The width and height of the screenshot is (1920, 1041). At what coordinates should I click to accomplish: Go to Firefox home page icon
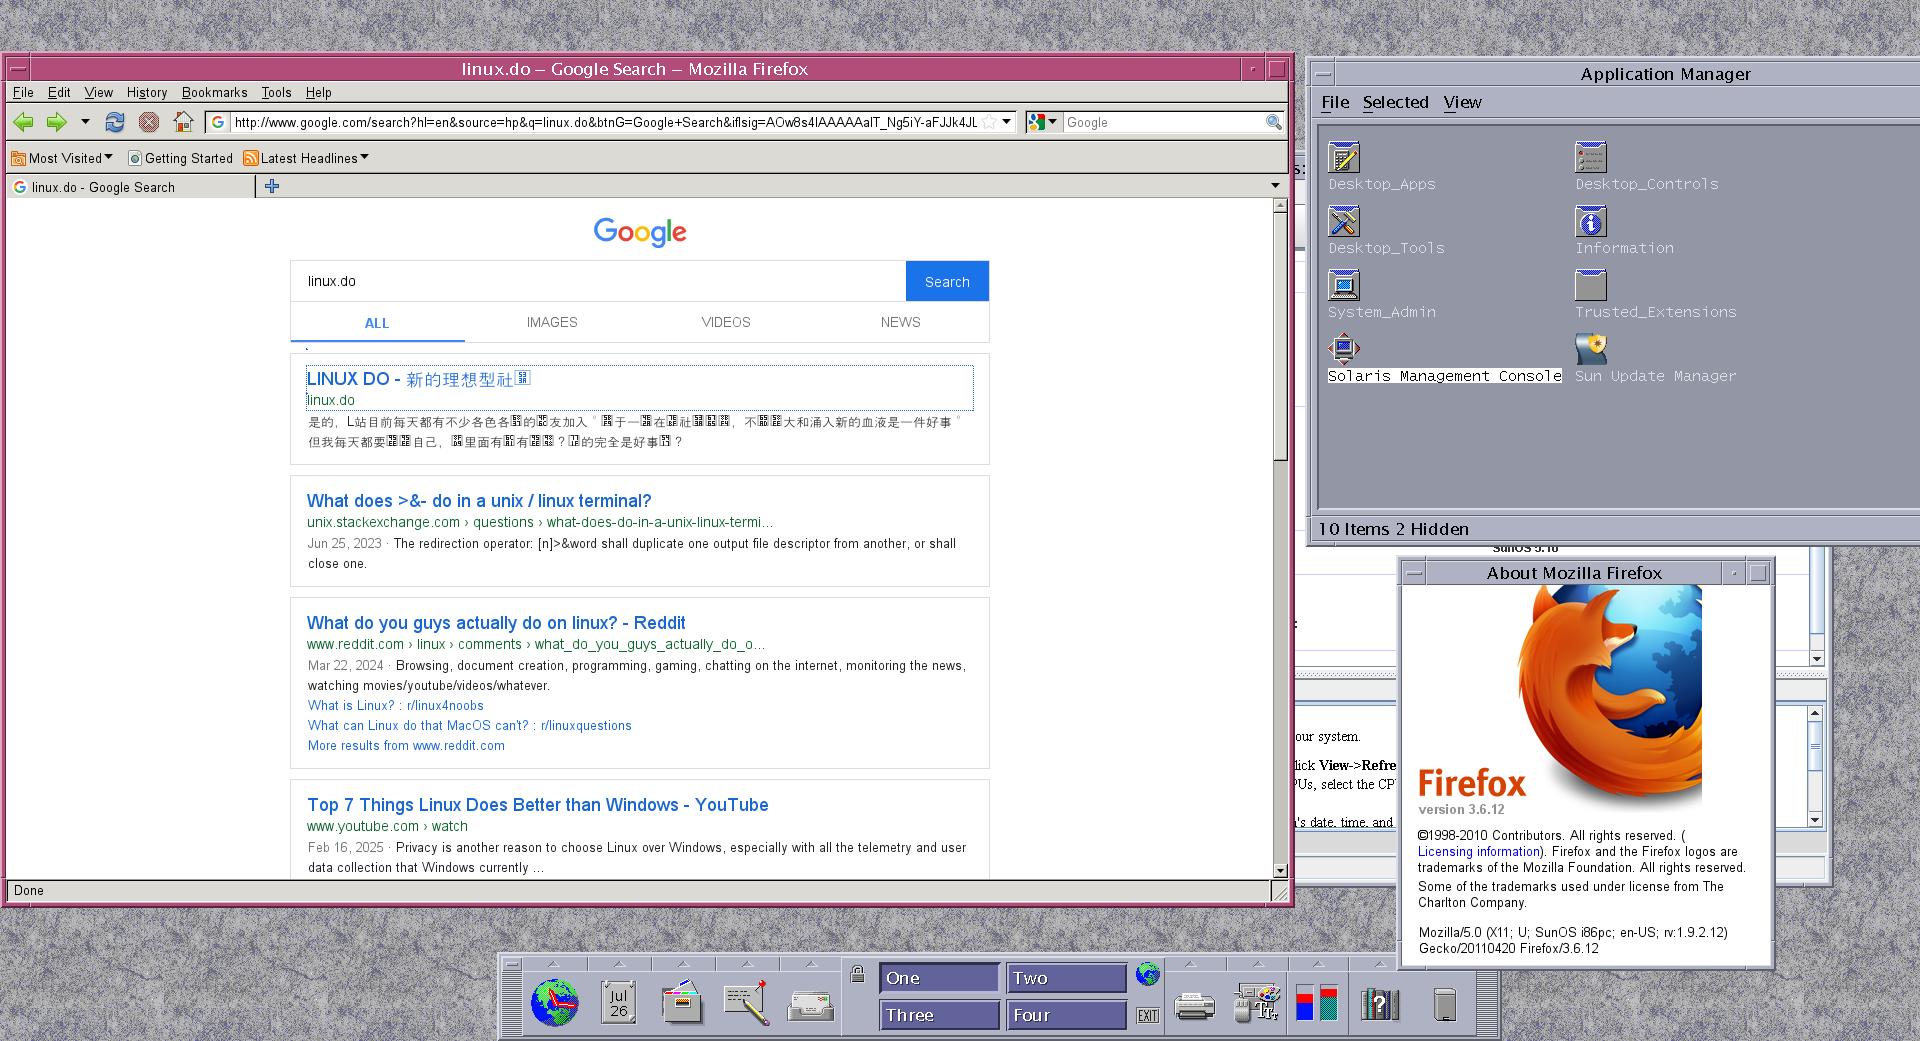coord(182,122)
